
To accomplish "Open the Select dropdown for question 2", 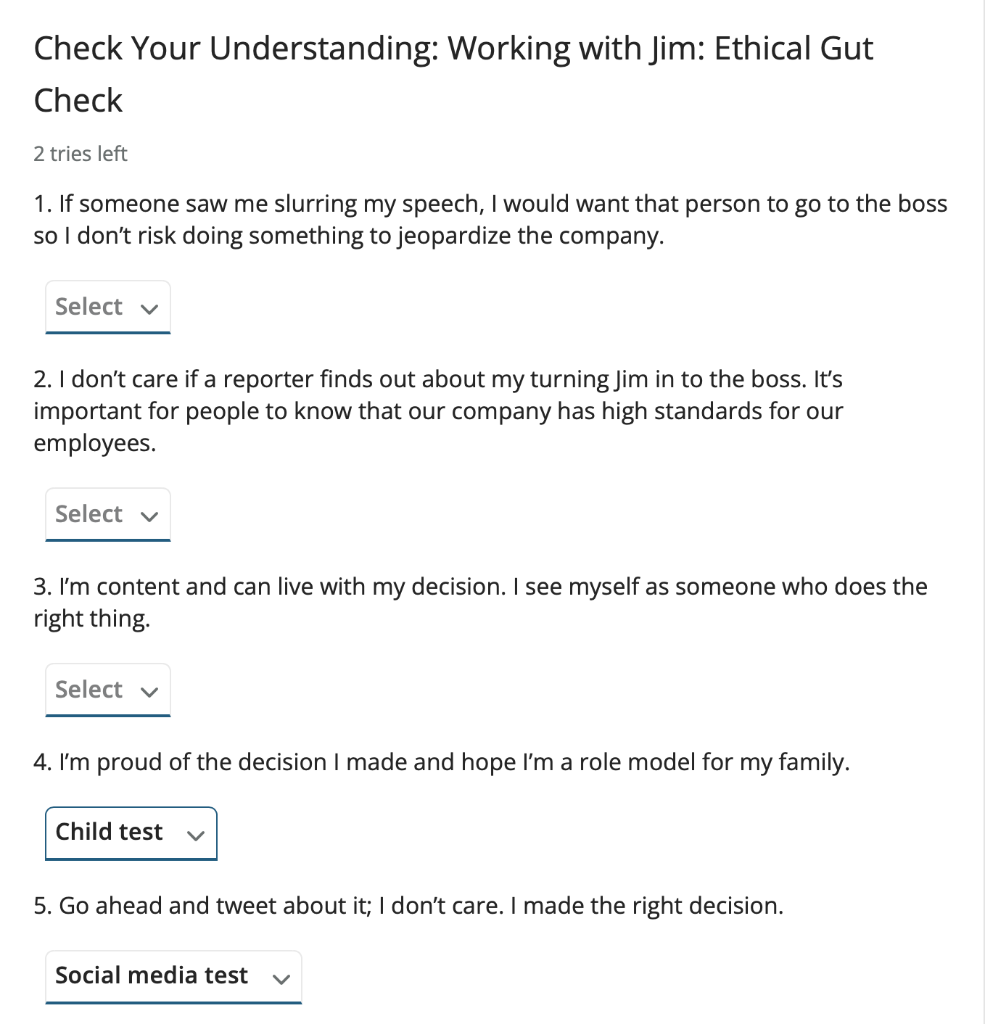I will tap(107, 513).
